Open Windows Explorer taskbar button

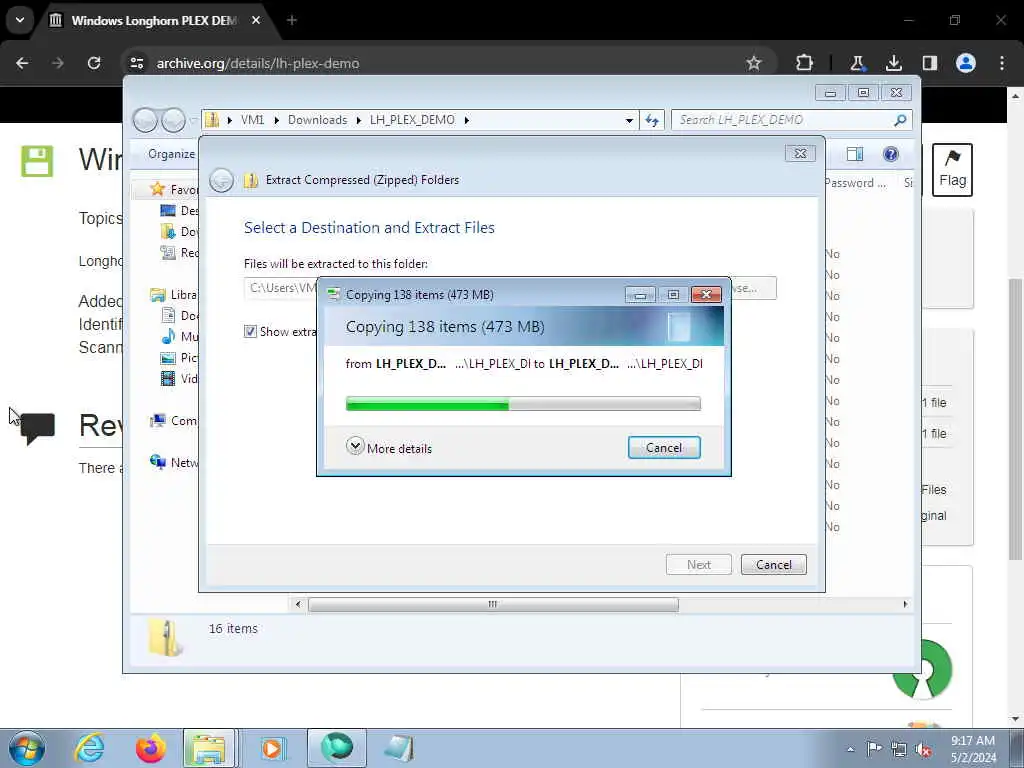(x=209, y=748)
